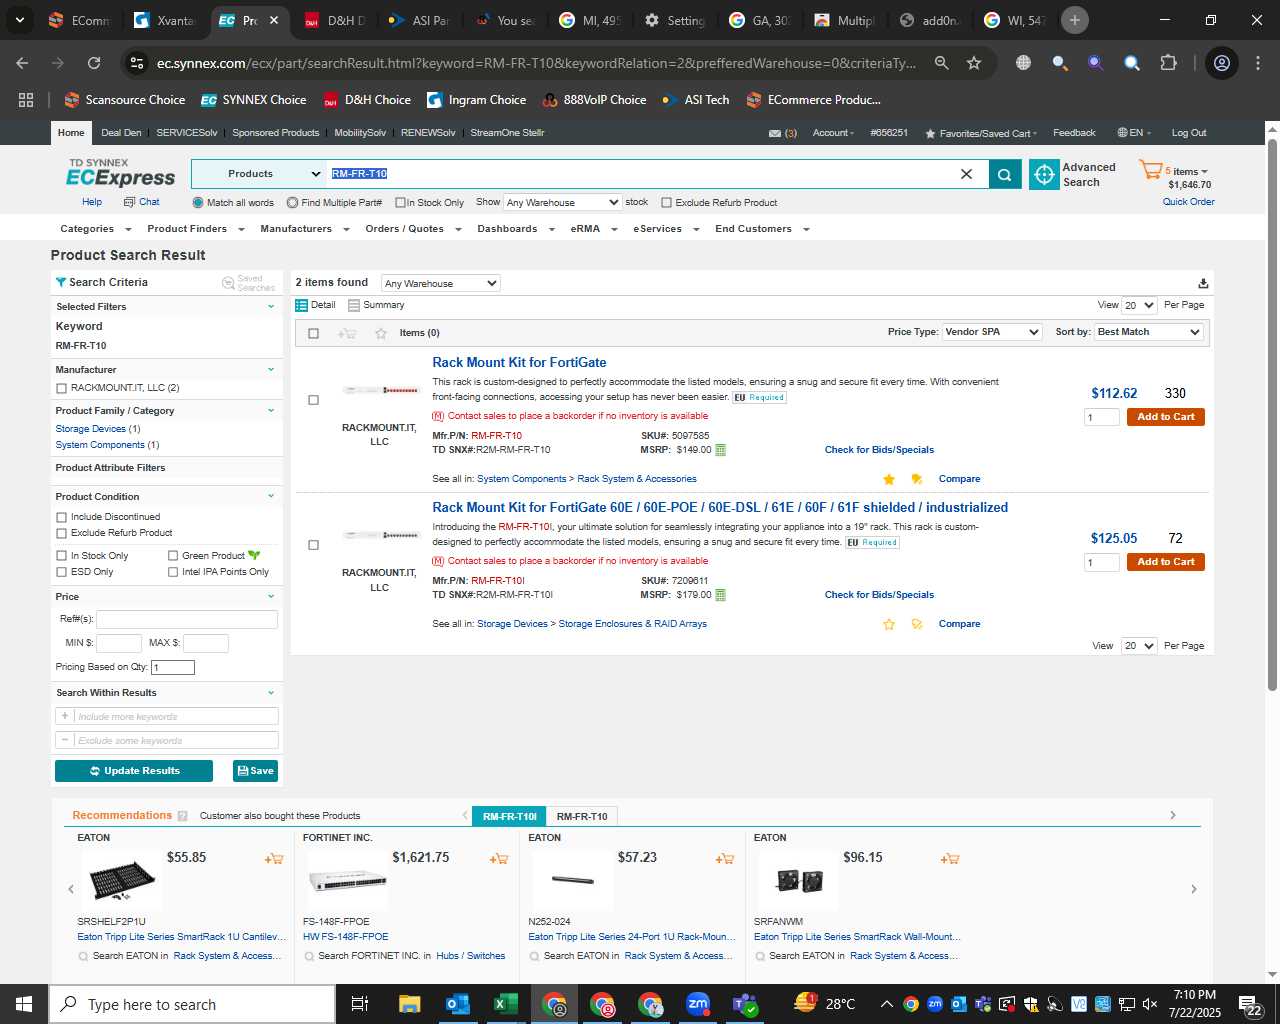This screenshot has height=1024, width=1280.
Task: Click add-selected-to-cart icon in items header
Action: coord(347,333)
